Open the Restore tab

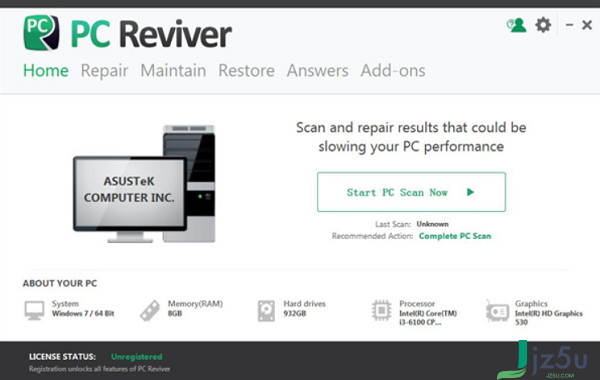[246, 71]
